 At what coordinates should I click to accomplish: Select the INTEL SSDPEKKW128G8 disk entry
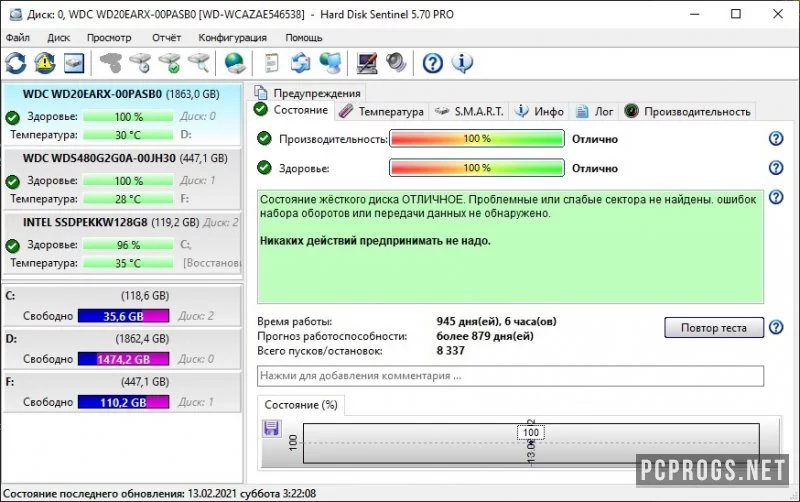[121, 243]
